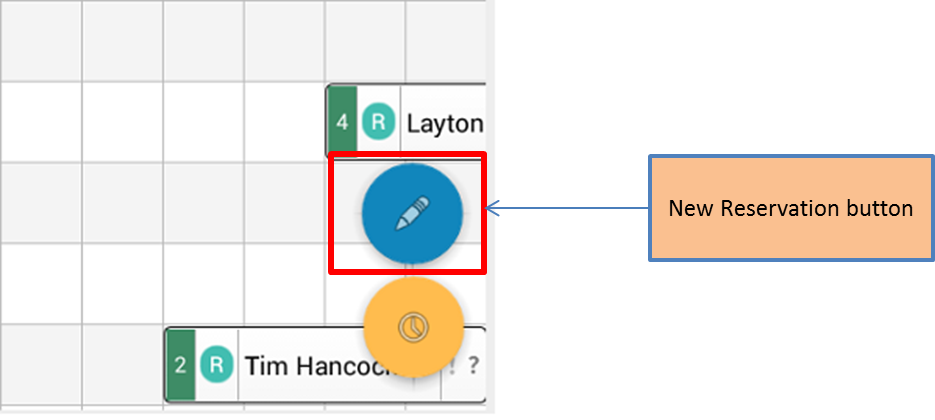The height and width of the screenshot is (420, 935).
Task: Select the white cell directly above Tim Hancock's R badge
Action: pos(203,284)
